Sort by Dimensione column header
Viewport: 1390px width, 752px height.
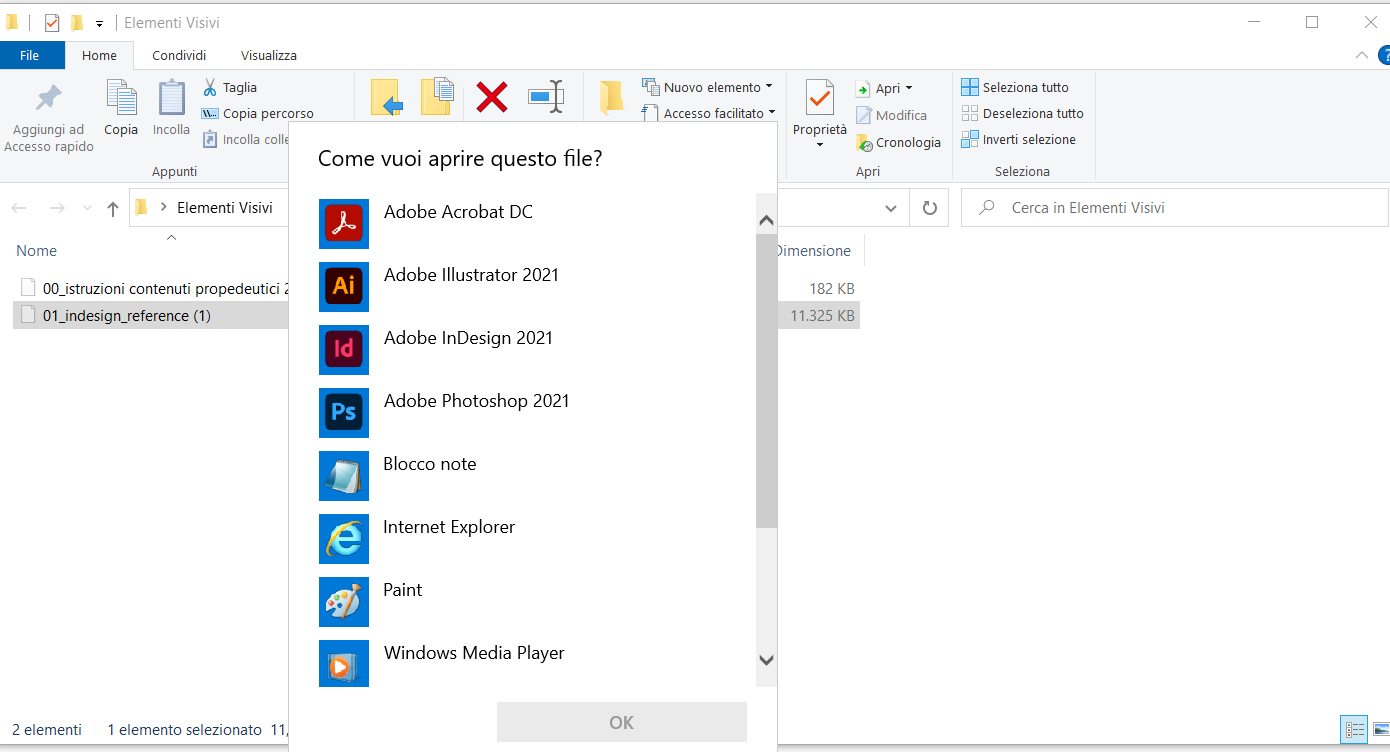click(x=813, y=251)
